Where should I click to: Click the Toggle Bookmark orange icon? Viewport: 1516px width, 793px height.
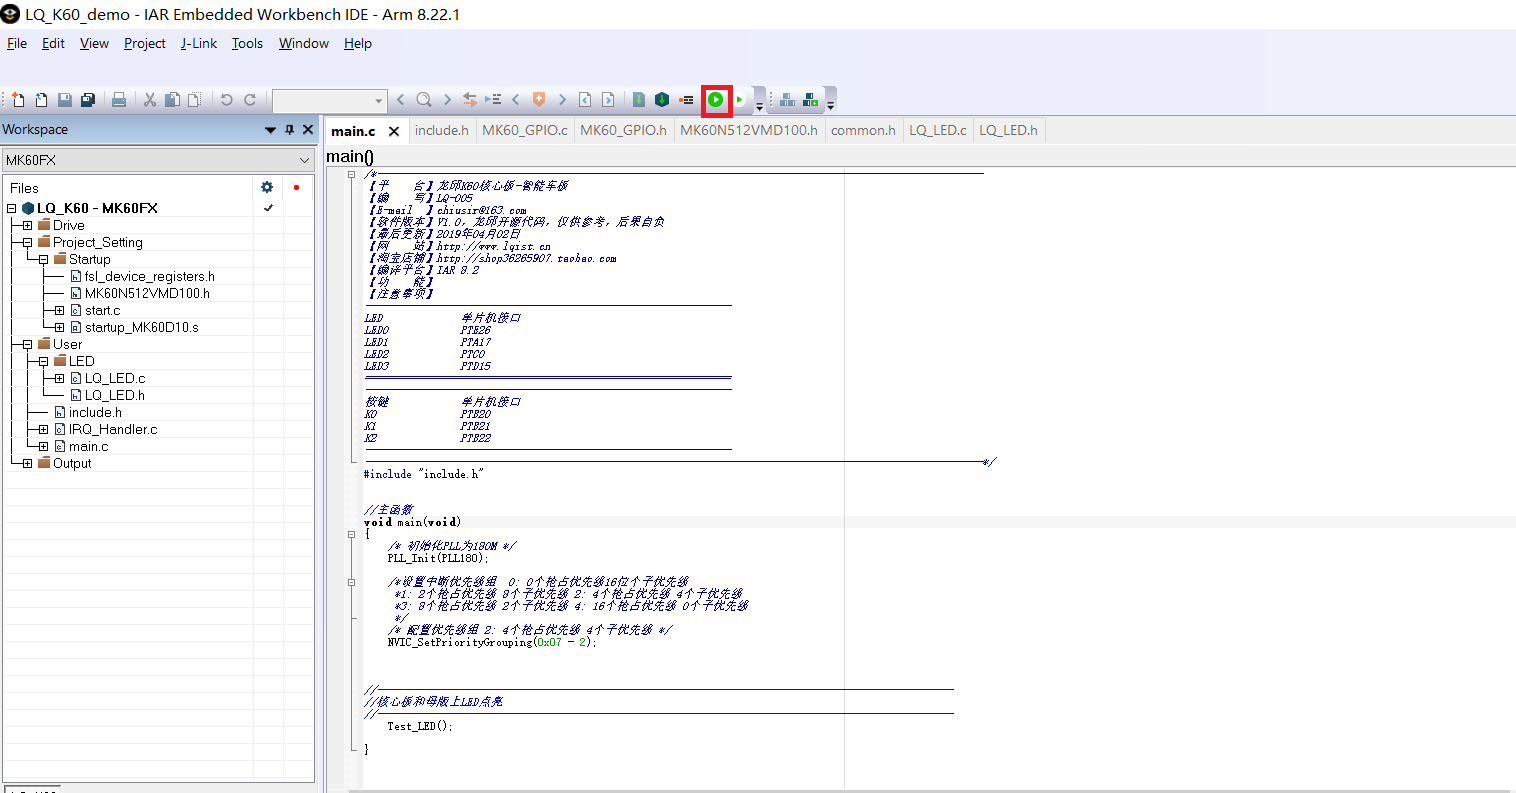point(539,99)
